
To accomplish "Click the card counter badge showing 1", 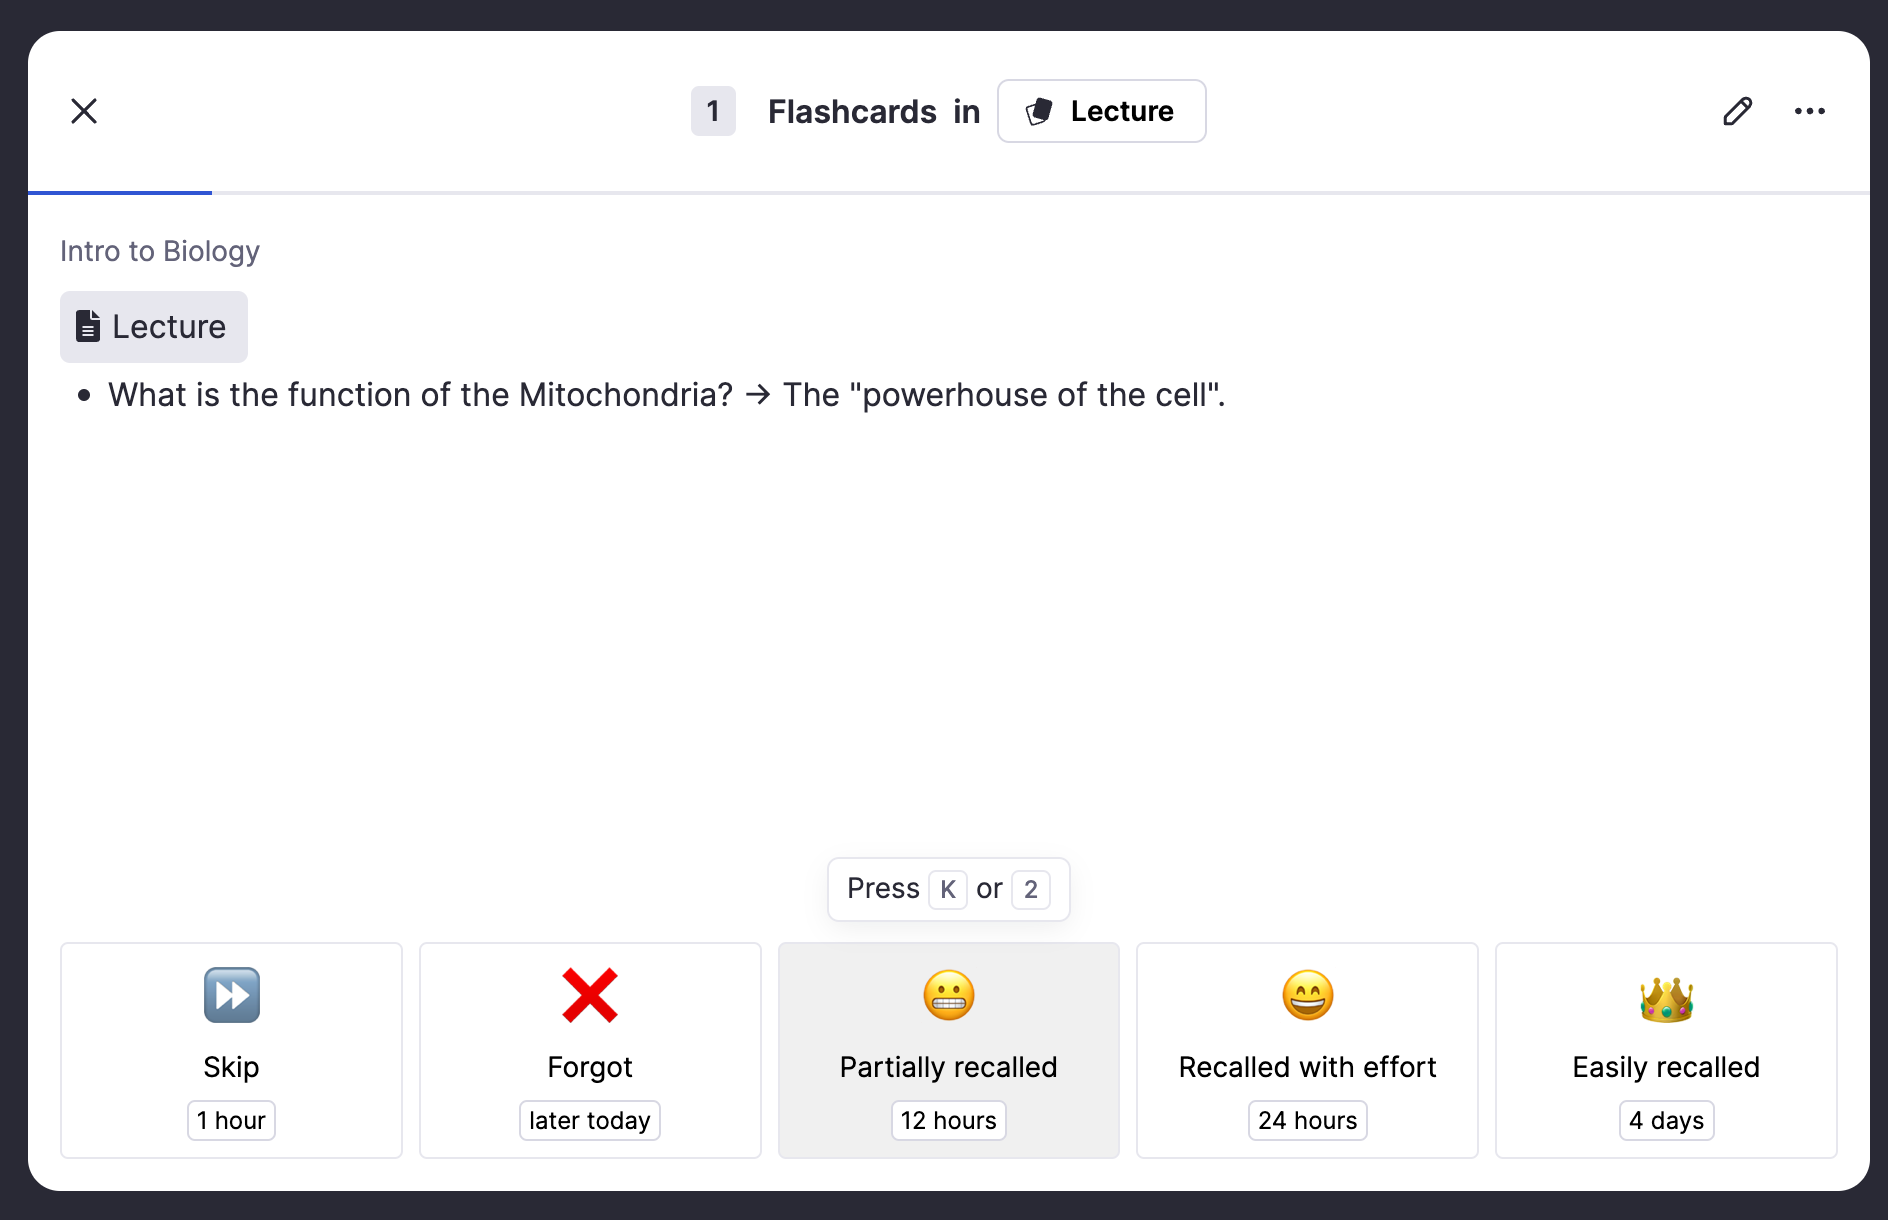I will (x=713, y=111).
